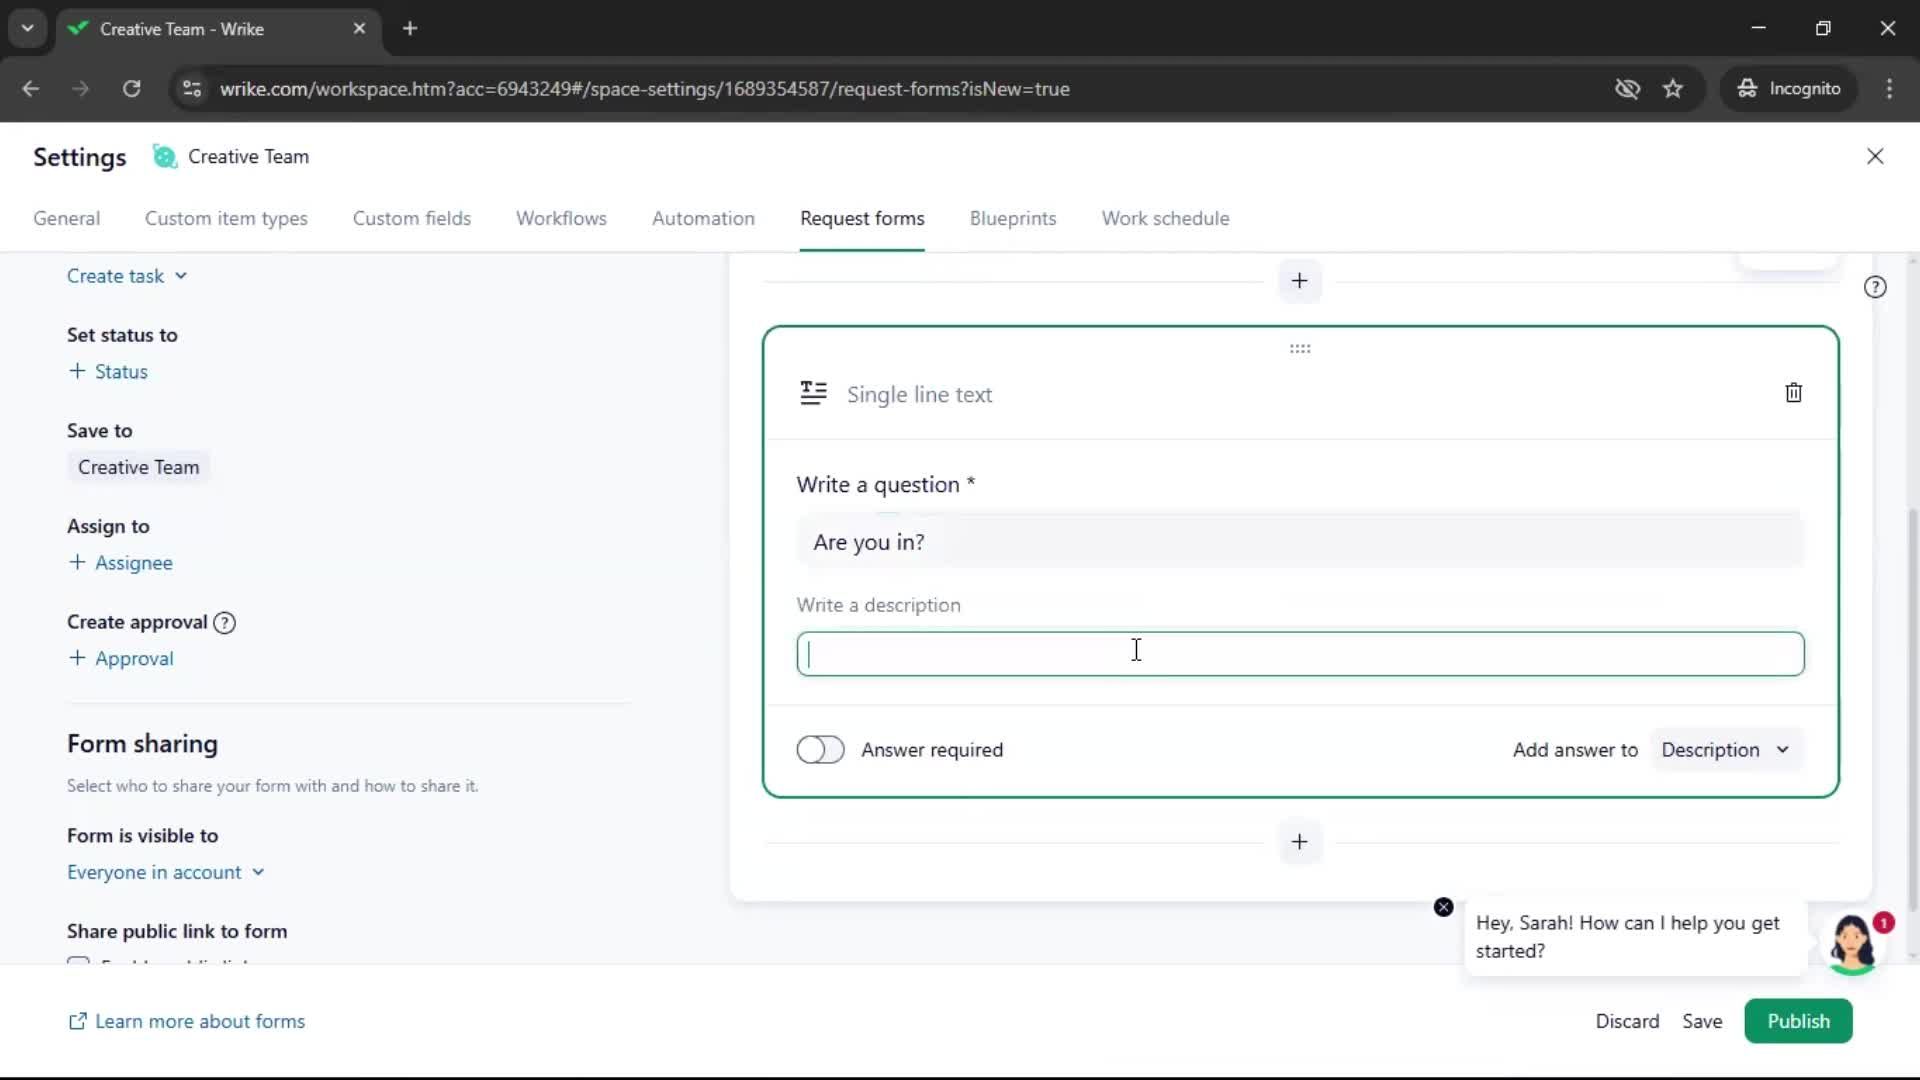Screen dimensions: 1920x1080
Task: Add an Assignee under Assign to
Action: (120, 563)
